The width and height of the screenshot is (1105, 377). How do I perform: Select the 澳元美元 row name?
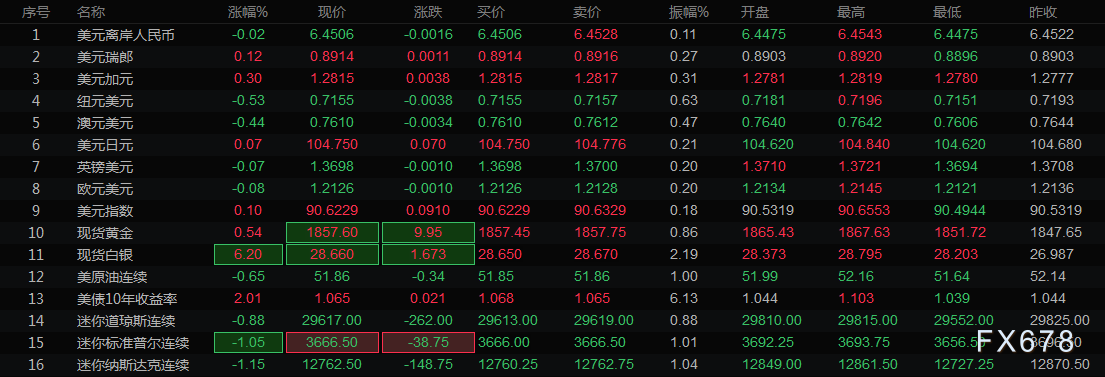click(x=104, y=123)
